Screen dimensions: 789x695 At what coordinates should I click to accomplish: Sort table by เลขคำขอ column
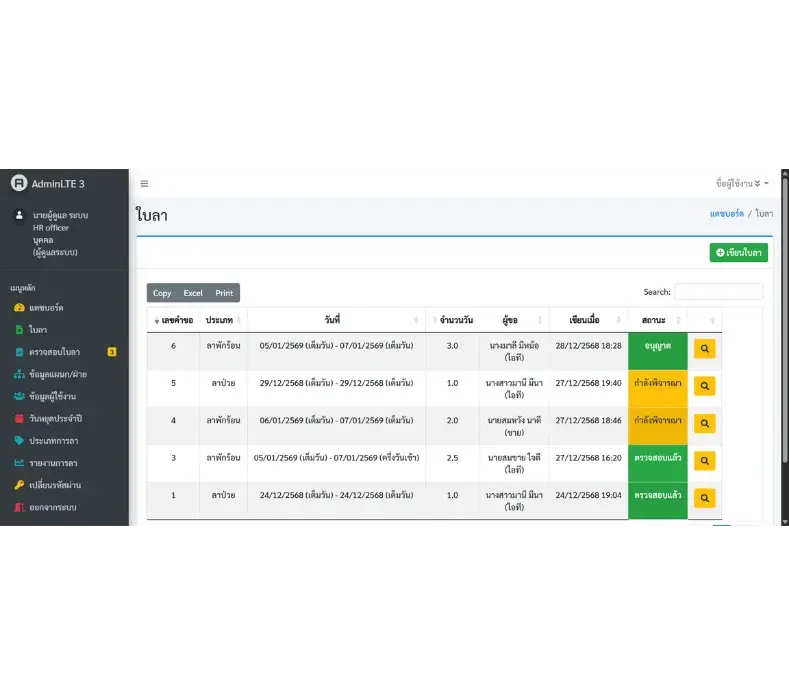tap(173, 320)
